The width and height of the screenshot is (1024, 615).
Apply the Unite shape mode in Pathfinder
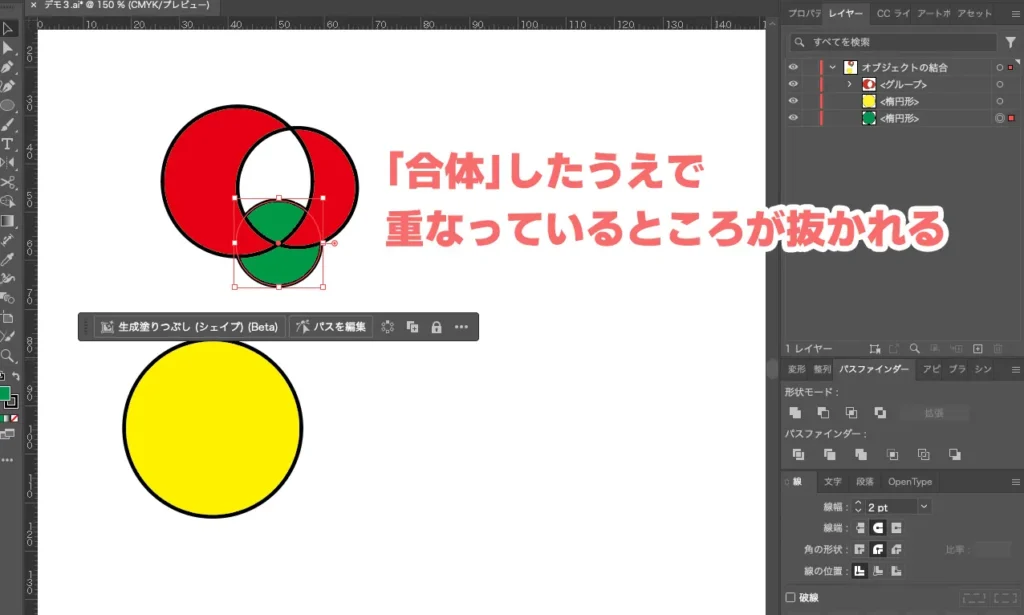[795, 412]
